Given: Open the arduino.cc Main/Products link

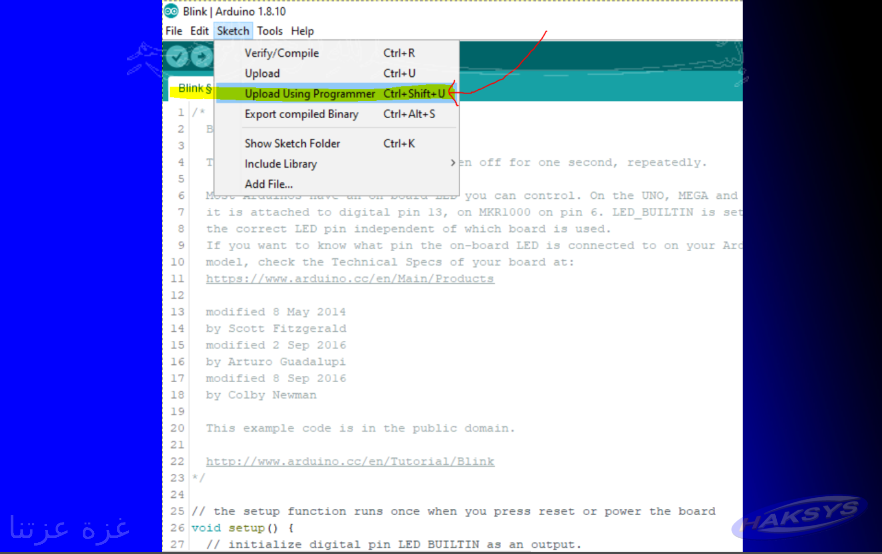Looking at the screenshot, I should [x=350, y=278].
